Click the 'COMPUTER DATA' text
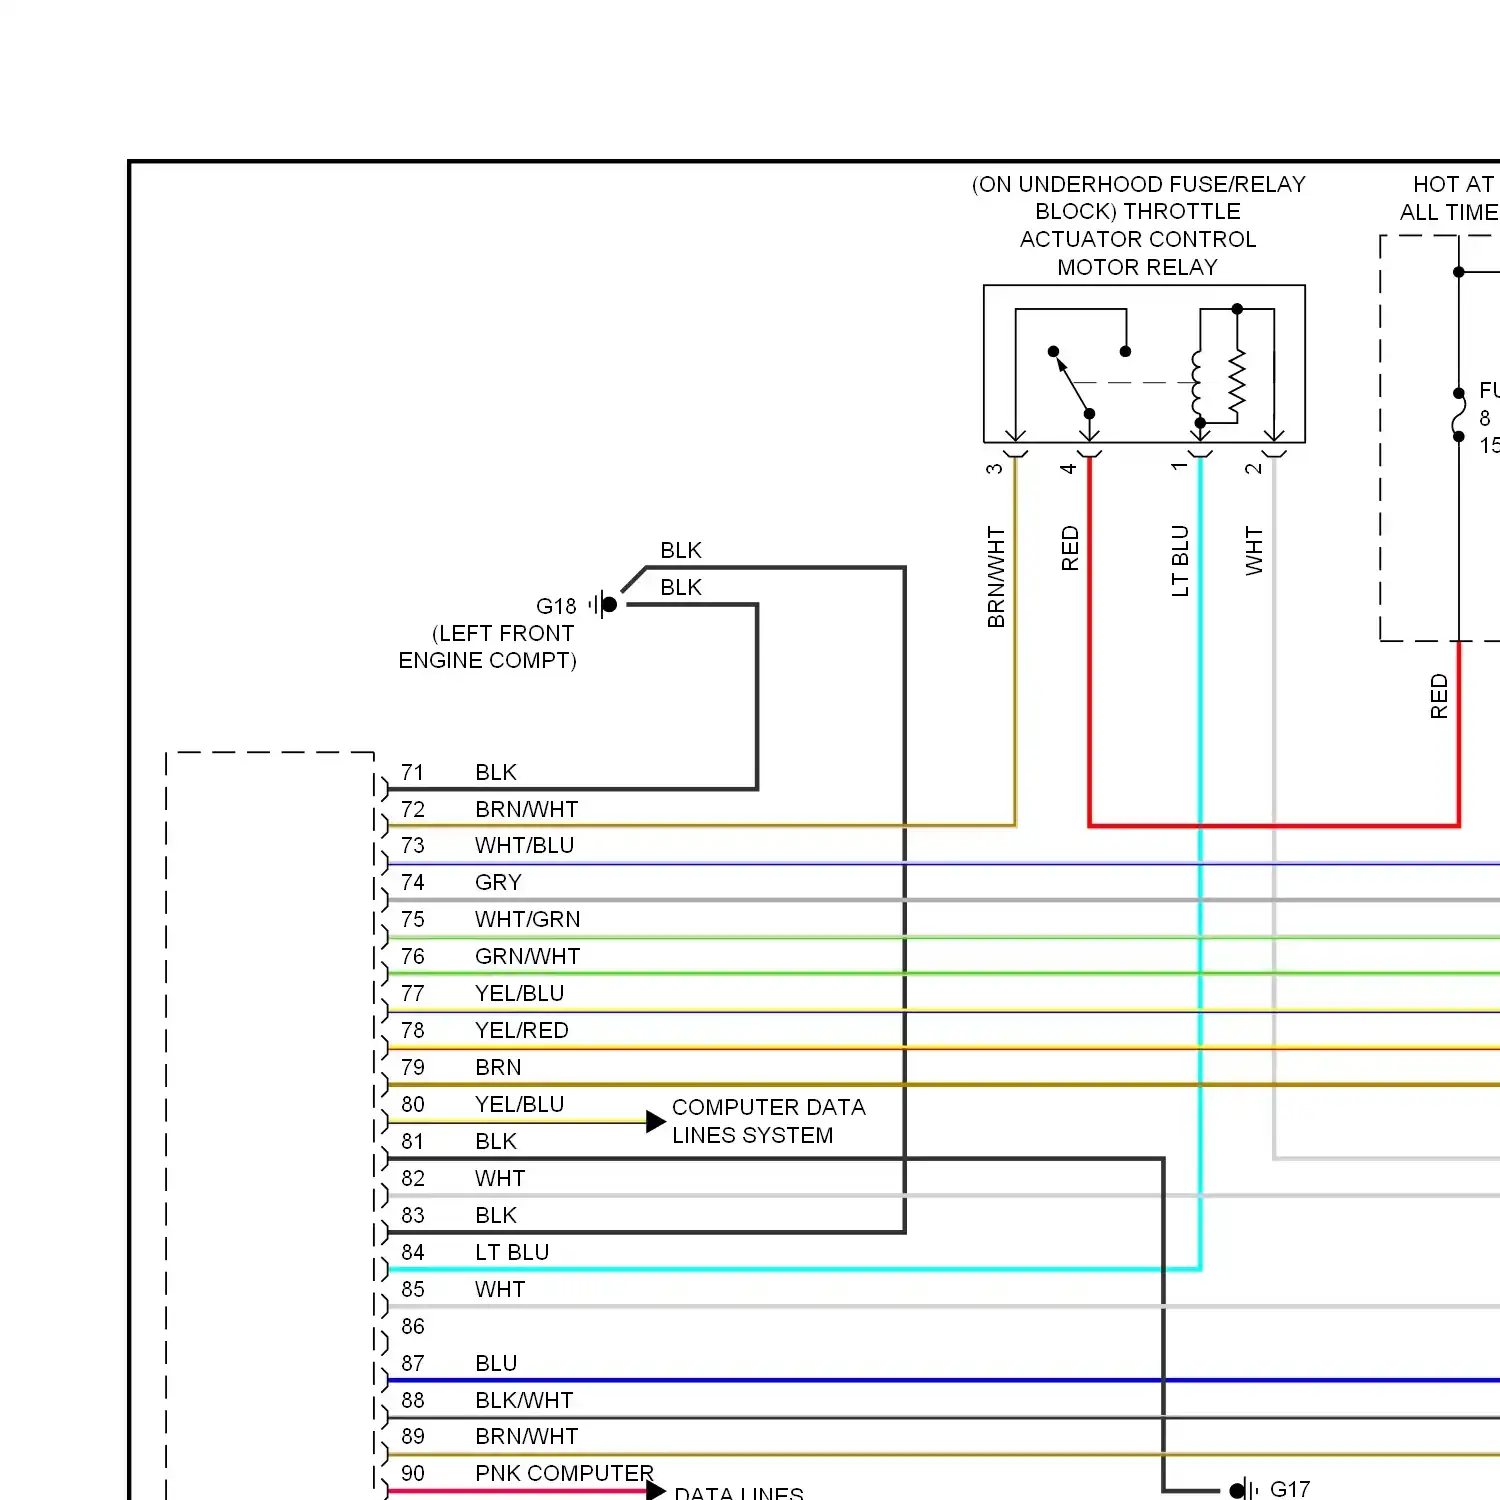Screen dimensions: 1500x1500 [768, 1107]
